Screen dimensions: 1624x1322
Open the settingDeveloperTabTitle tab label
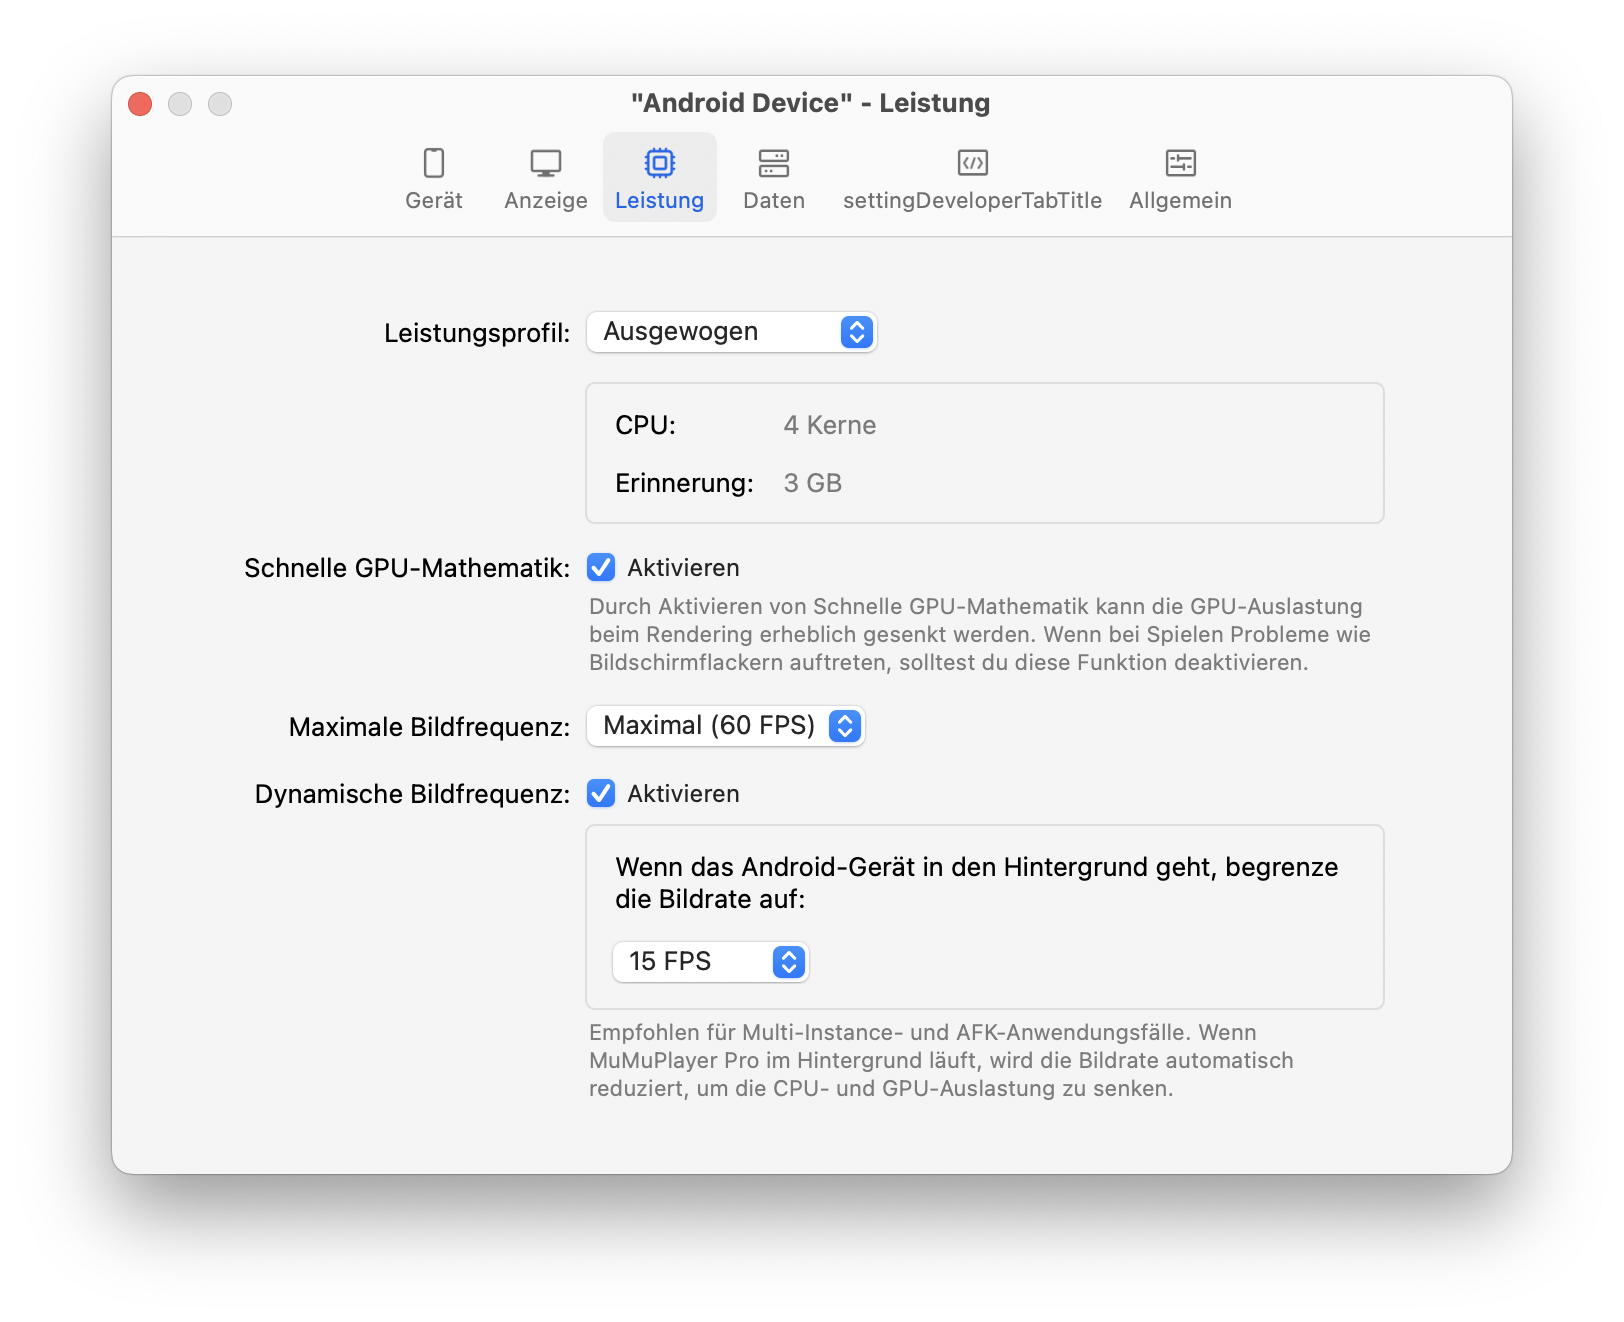click(x=972, y=201)
